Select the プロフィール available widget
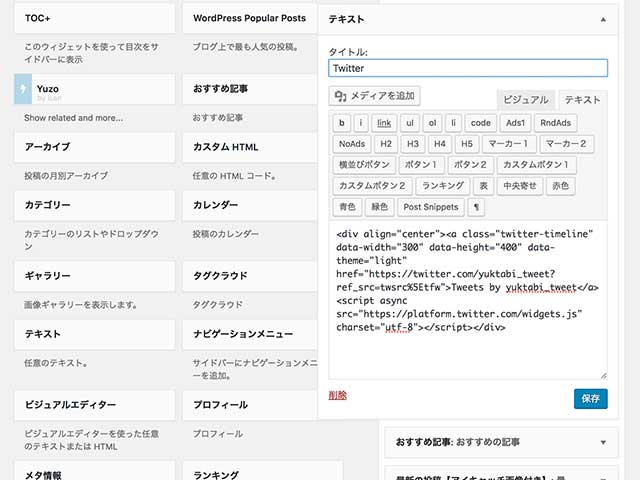This screenshot has height=480, width=640. click(250, 405)
